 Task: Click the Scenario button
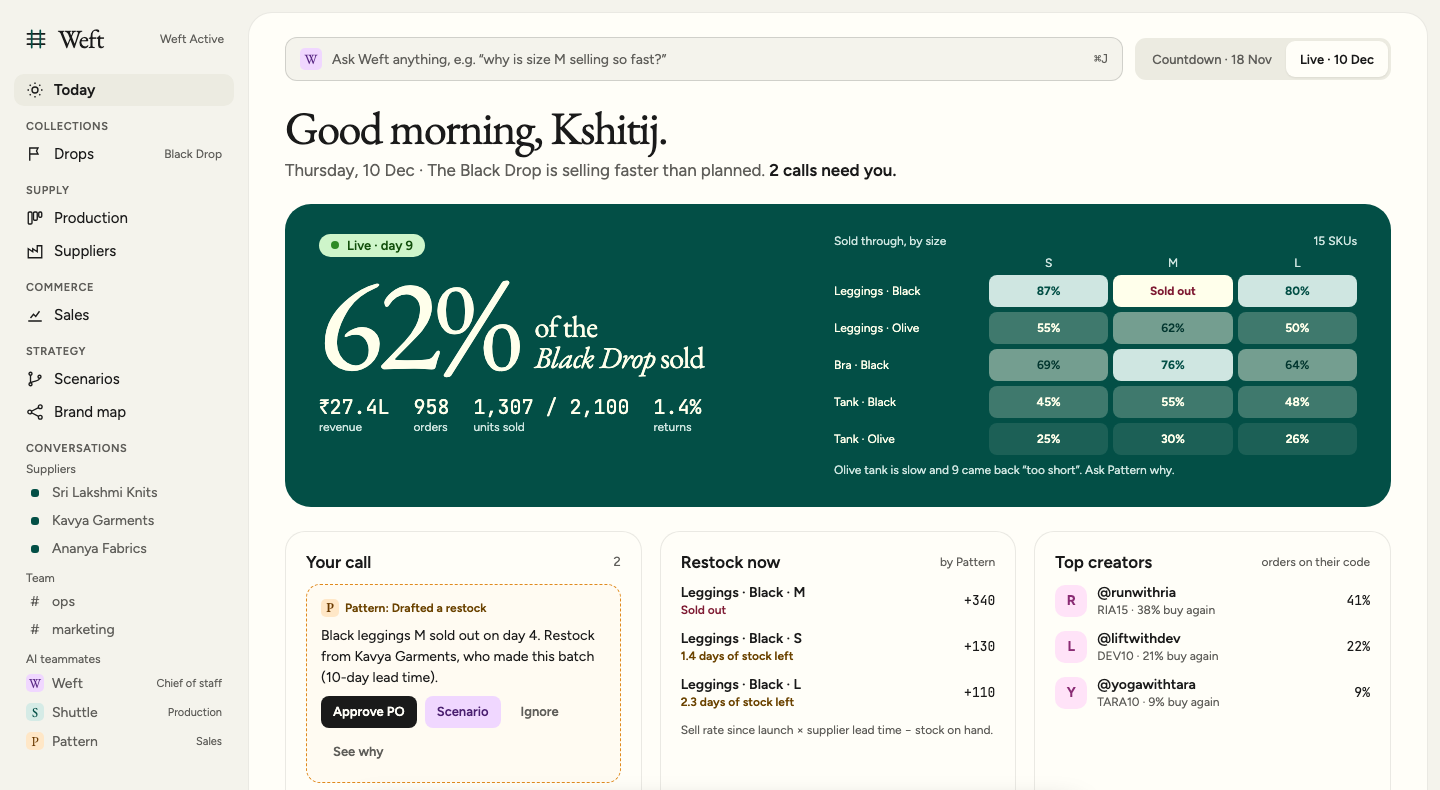(x=463, y=712)
